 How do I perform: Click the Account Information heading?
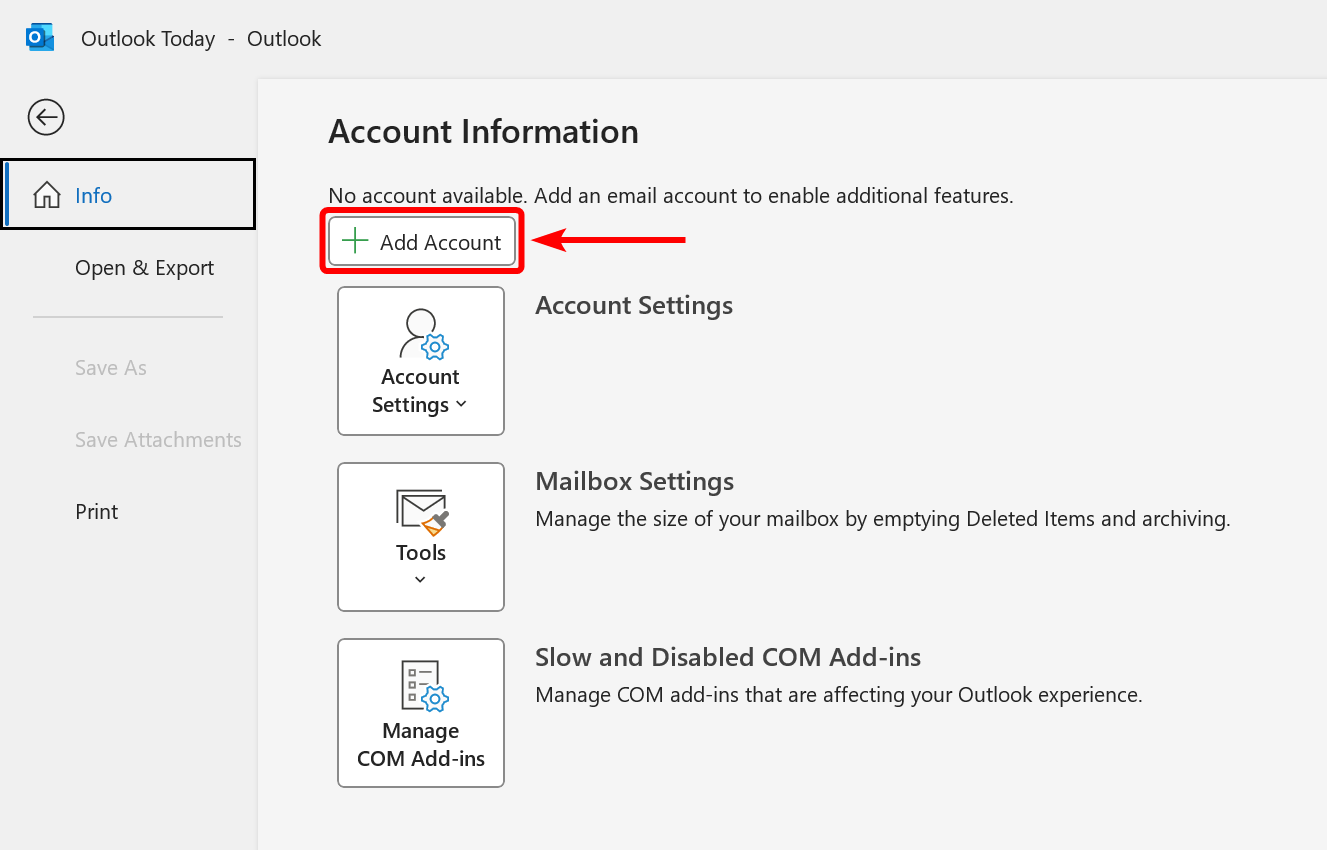(483, 132)
